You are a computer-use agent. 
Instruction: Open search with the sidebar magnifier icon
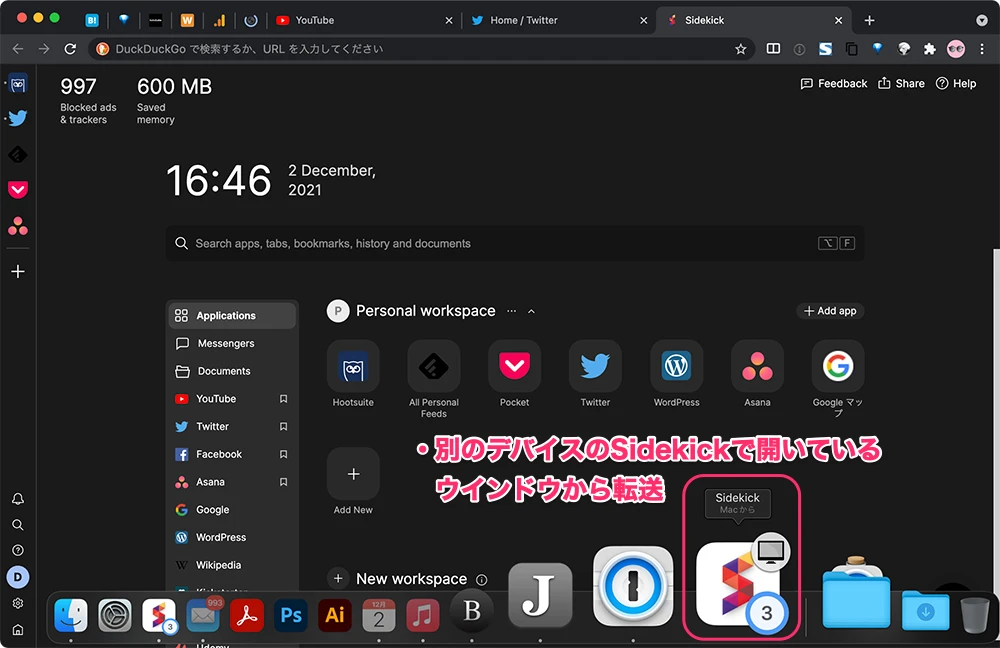[18, 525]
